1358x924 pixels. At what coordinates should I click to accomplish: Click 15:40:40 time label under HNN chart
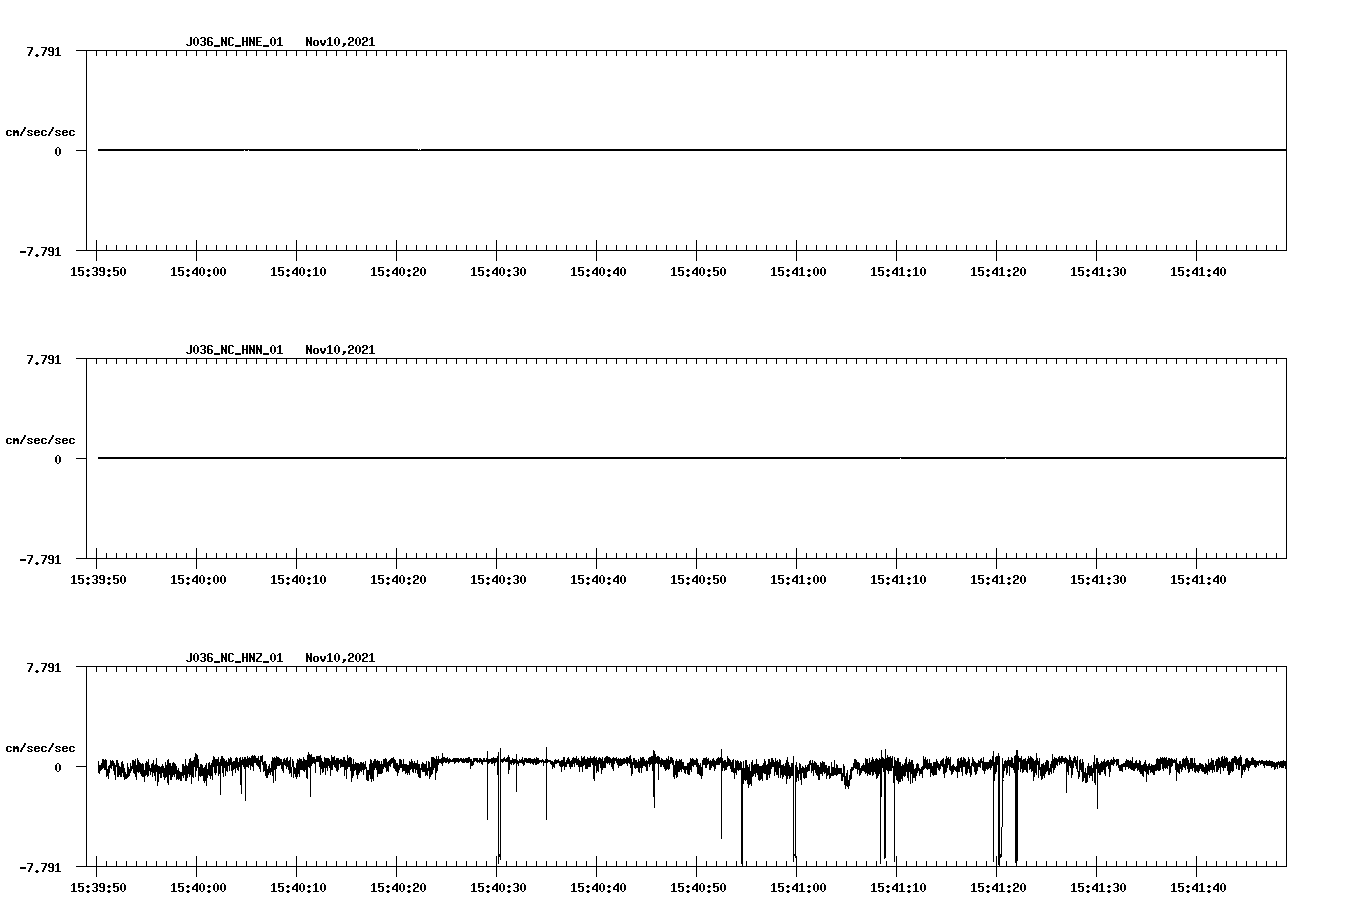(598, 580)
